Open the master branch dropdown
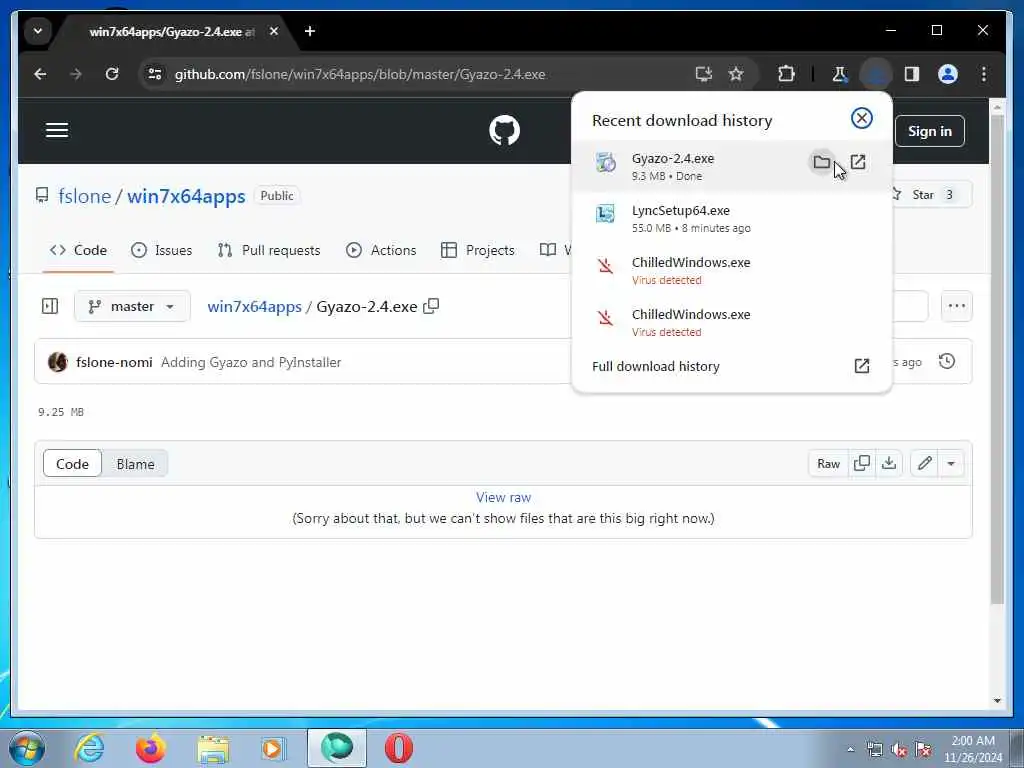This screenshot has height=768, width=1024. [132, 306]
